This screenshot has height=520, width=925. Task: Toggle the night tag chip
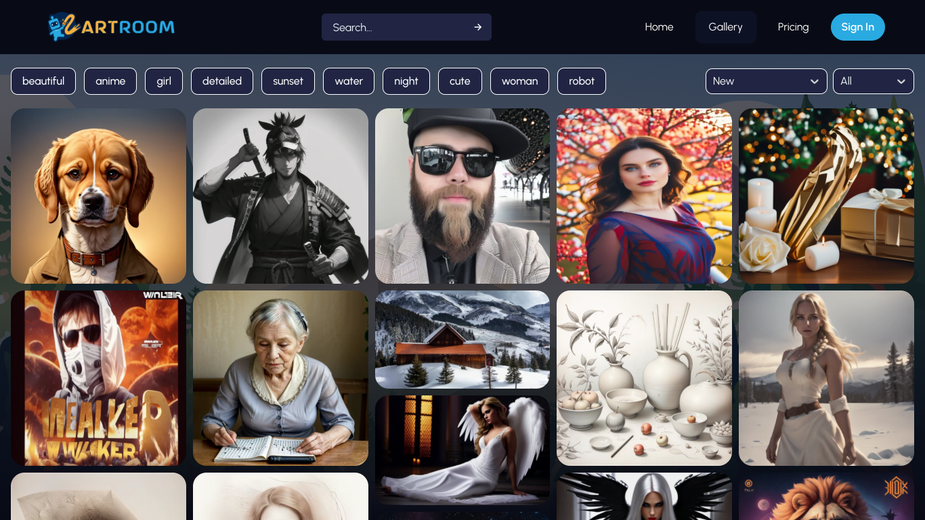[406, 81]
